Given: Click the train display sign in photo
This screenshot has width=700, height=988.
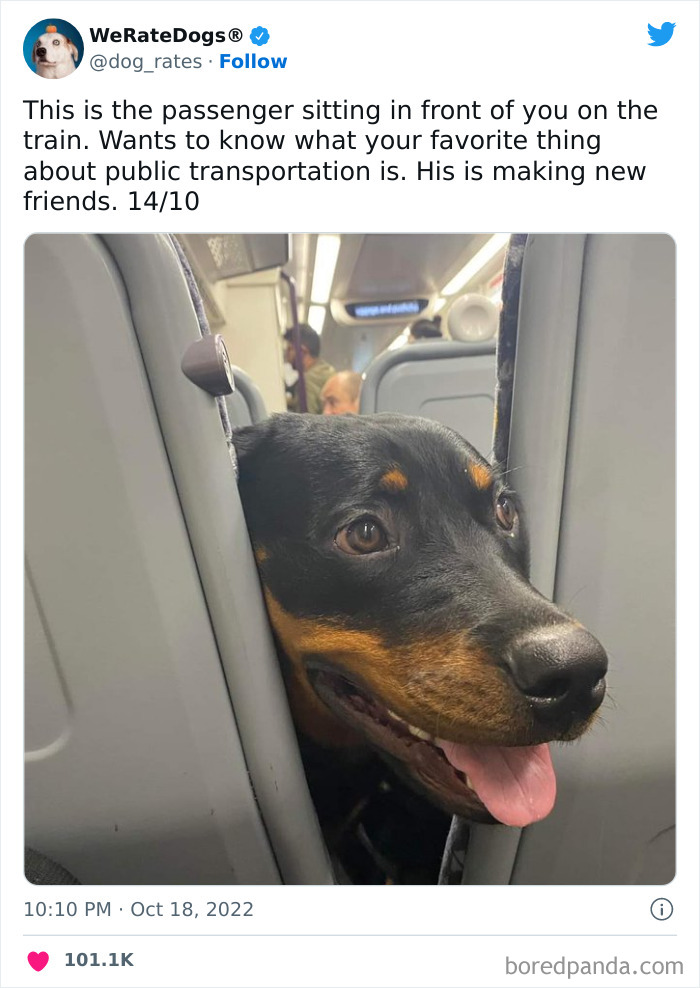Looking at the screenshot, I should click(387, 308).
